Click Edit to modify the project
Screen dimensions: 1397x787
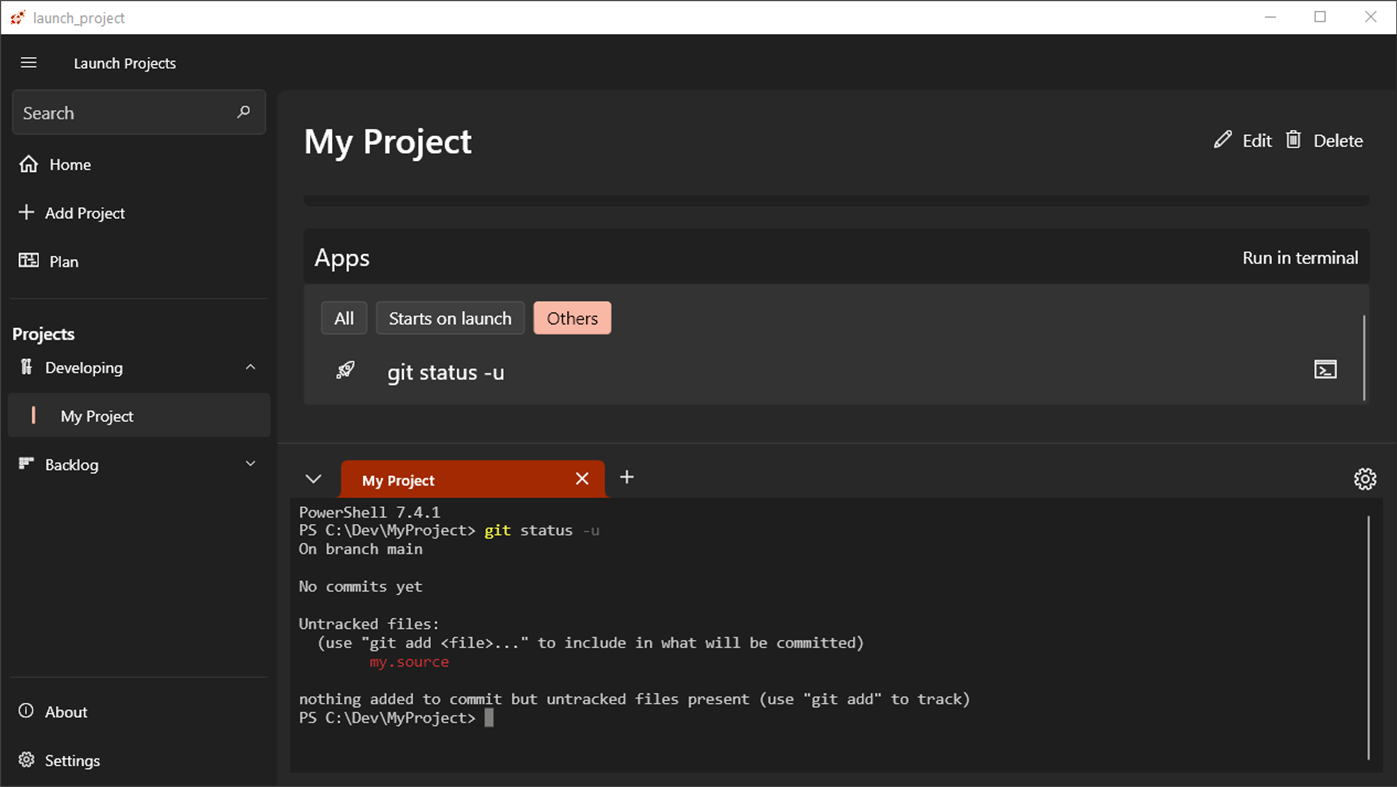pos(1243,141)
